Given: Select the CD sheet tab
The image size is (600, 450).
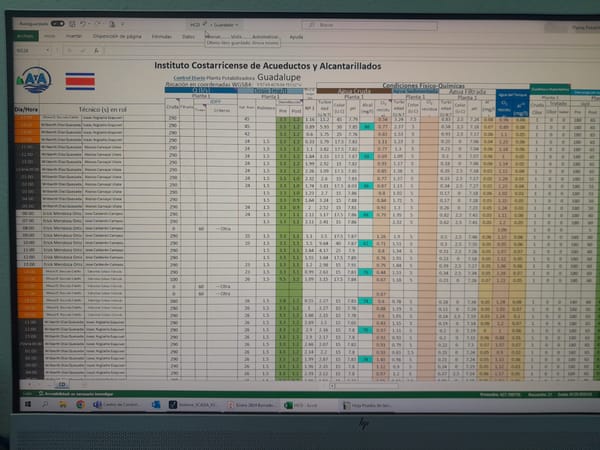Looking at the screenshot, I should tap(62, 384).
